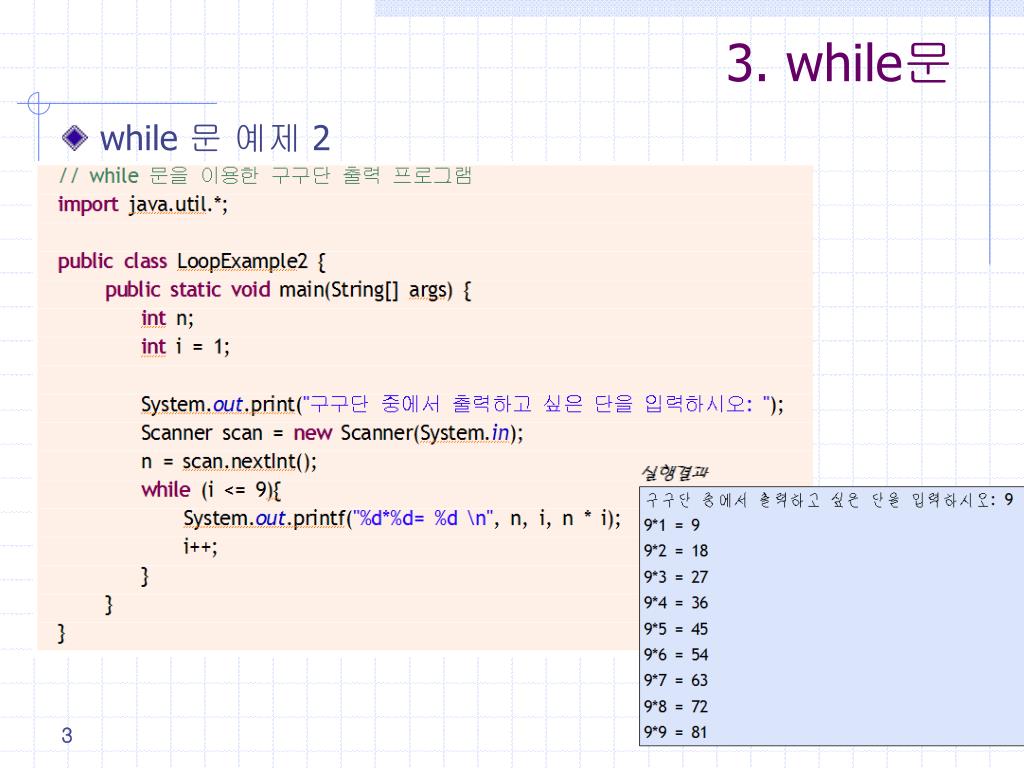Click the comment line '// while 문을 이용한 구구단 출력 프로그램'
This screenshot has height=768, width=1024.
click(264, 176)
